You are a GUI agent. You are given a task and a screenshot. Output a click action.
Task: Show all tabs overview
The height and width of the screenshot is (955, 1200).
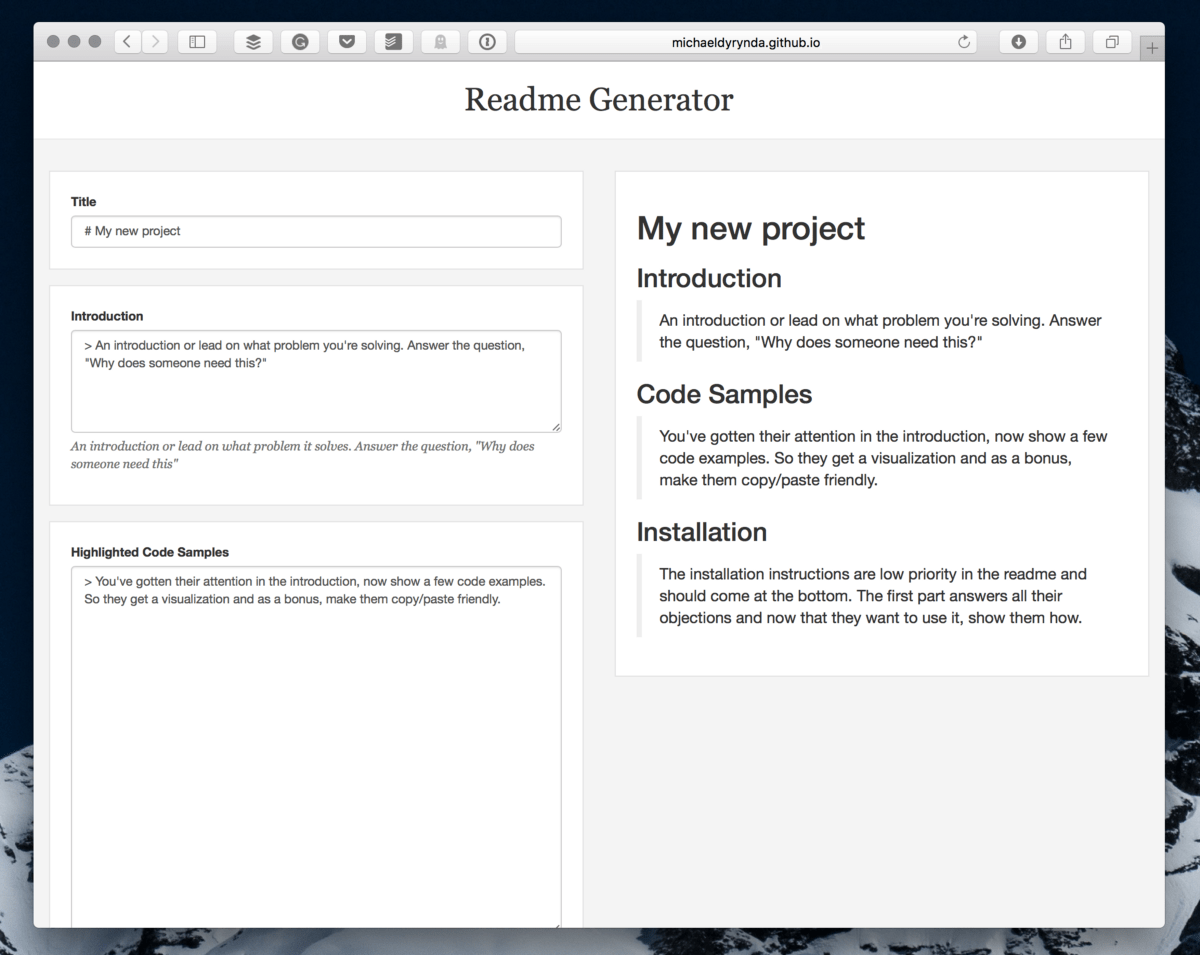(x=1112, y=42)
